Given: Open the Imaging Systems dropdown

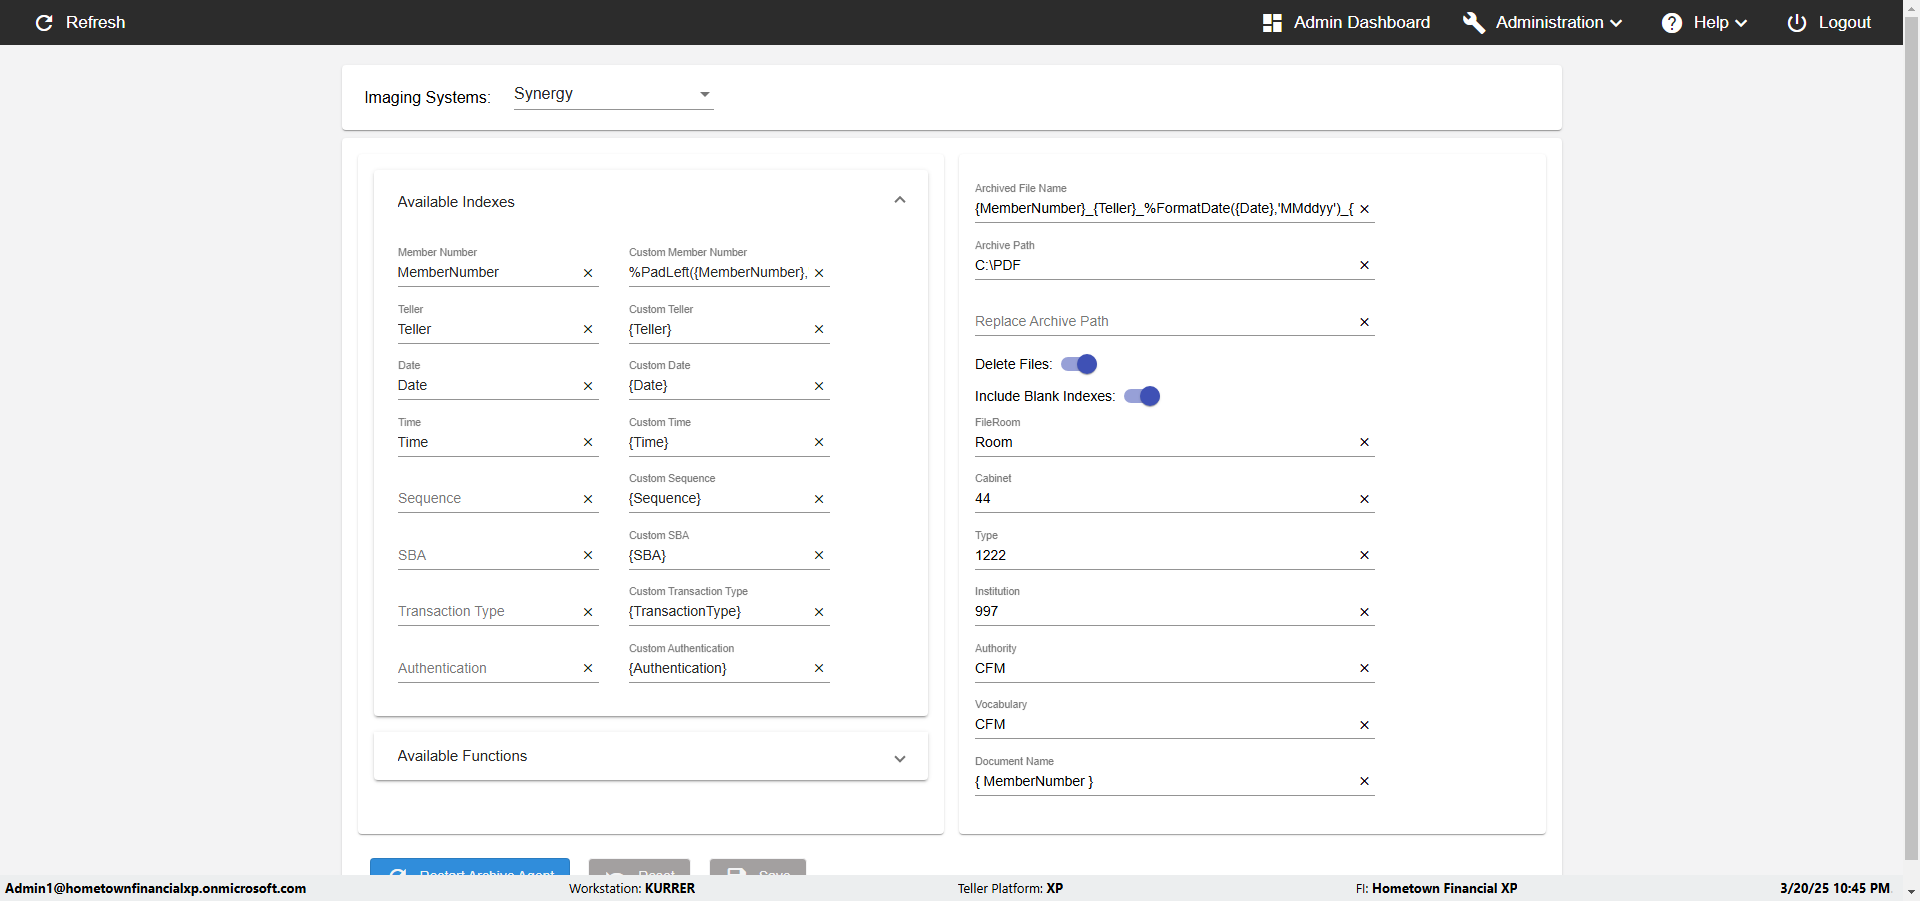Looking at the screenshot, I should pyautogui.click(x=613, y=94).
